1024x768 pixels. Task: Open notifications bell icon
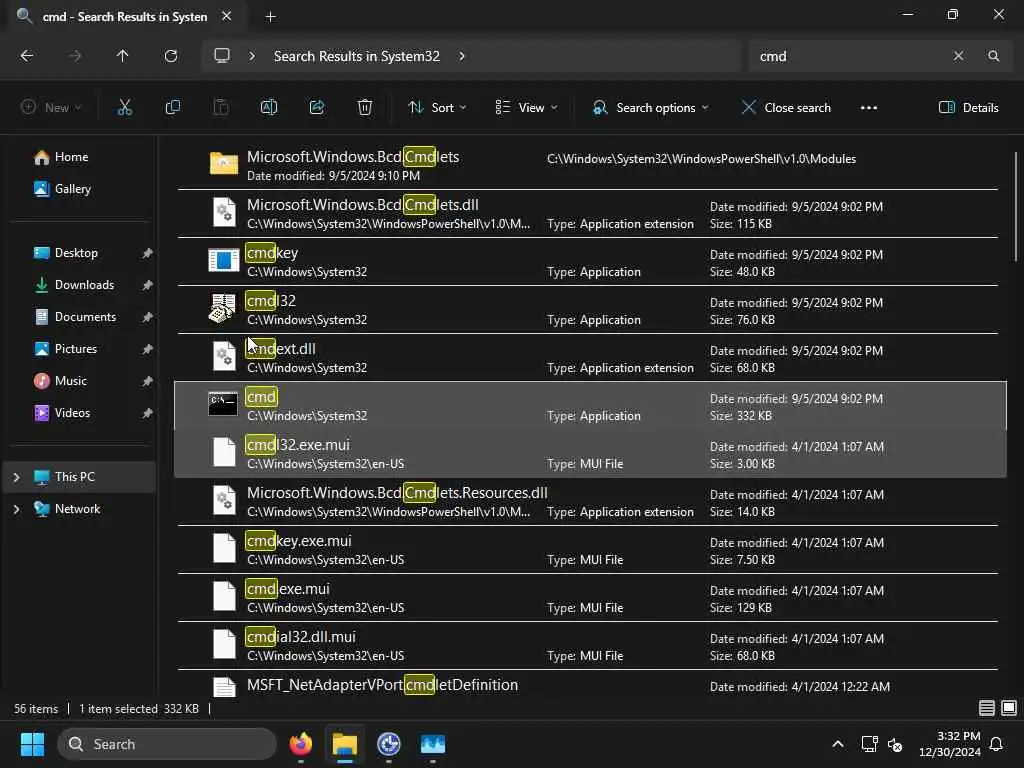(x=997, y=744)
